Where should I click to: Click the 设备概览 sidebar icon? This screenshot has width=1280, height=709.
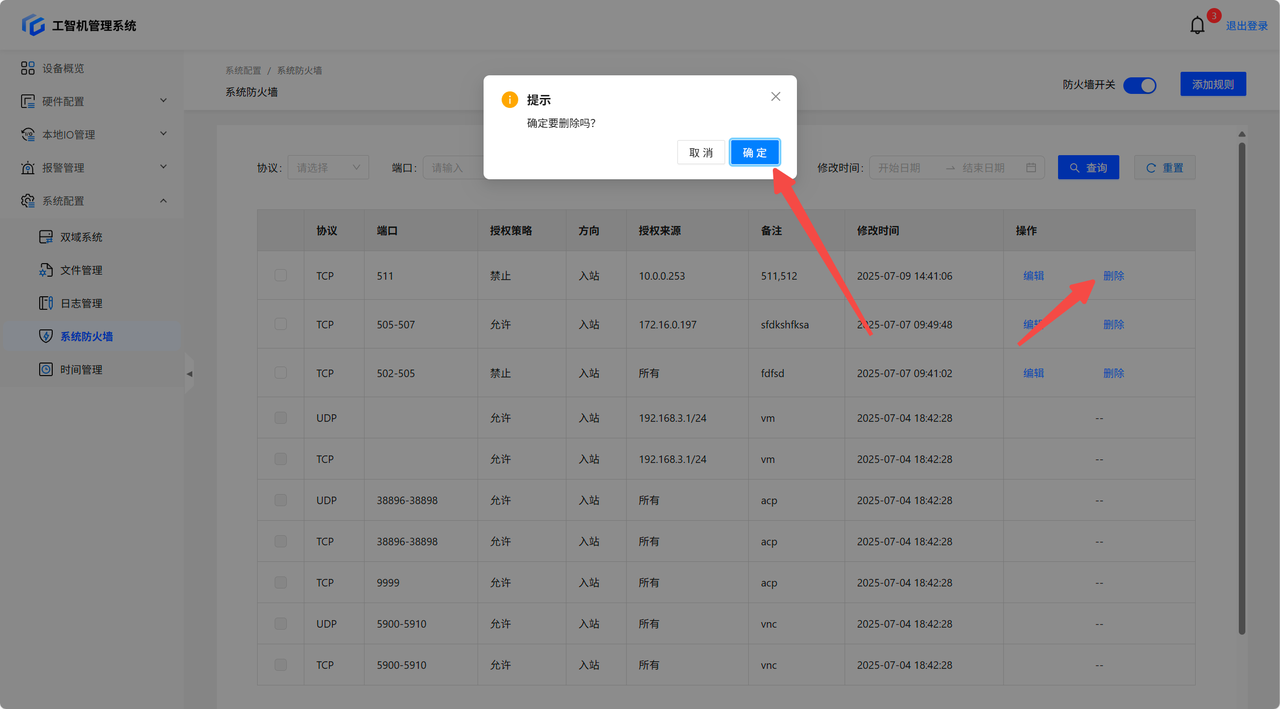[28, 68]
